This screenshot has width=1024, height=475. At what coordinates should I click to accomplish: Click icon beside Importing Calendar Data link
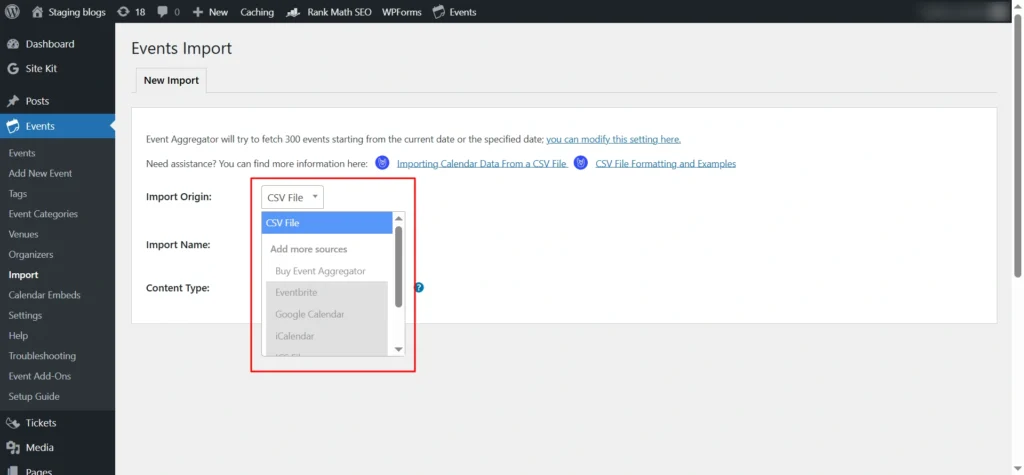[383, 163]
